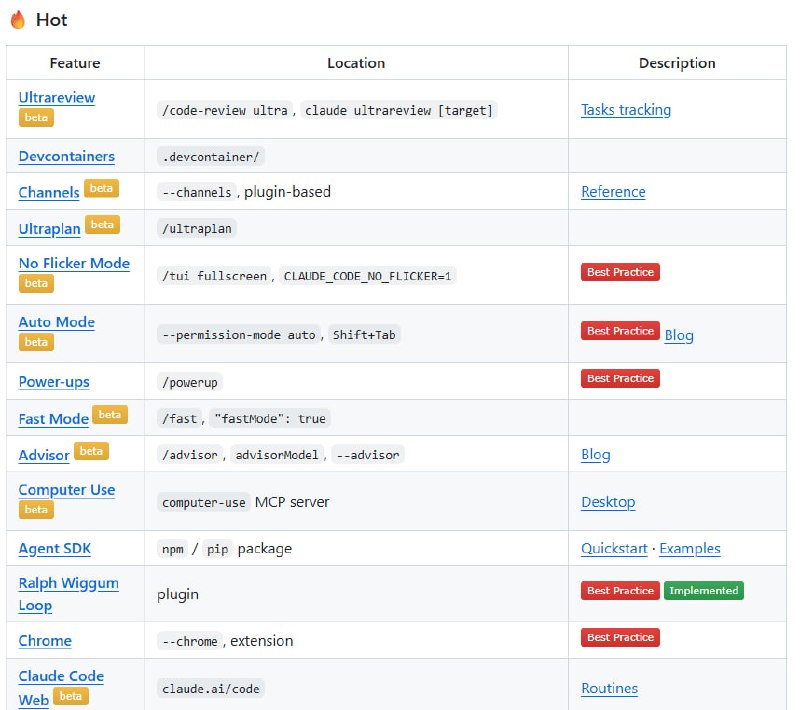Click the /ultraplan code snippet

pos(196,229)
